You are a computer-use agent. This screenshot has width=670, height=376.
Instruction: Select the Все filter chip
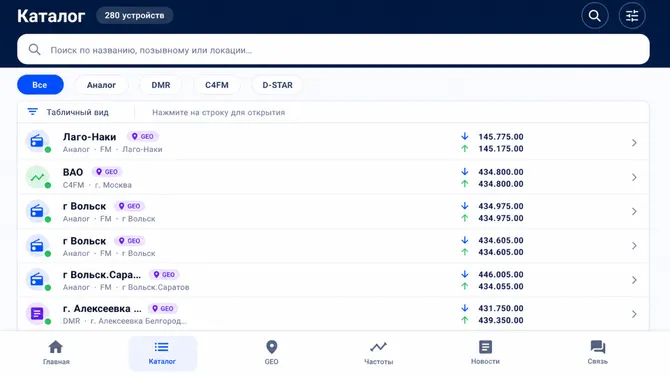pos(40,85)
